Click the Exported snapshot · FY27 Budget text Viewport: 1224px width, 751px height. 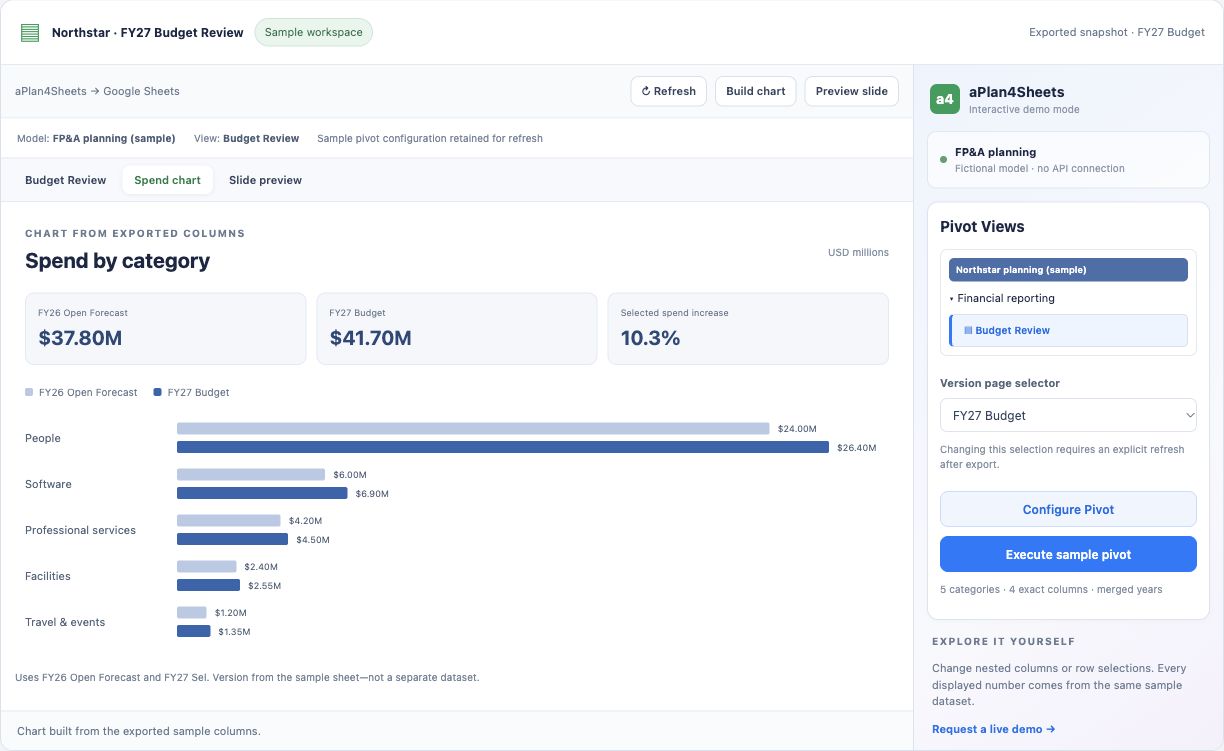[1116, 32]
